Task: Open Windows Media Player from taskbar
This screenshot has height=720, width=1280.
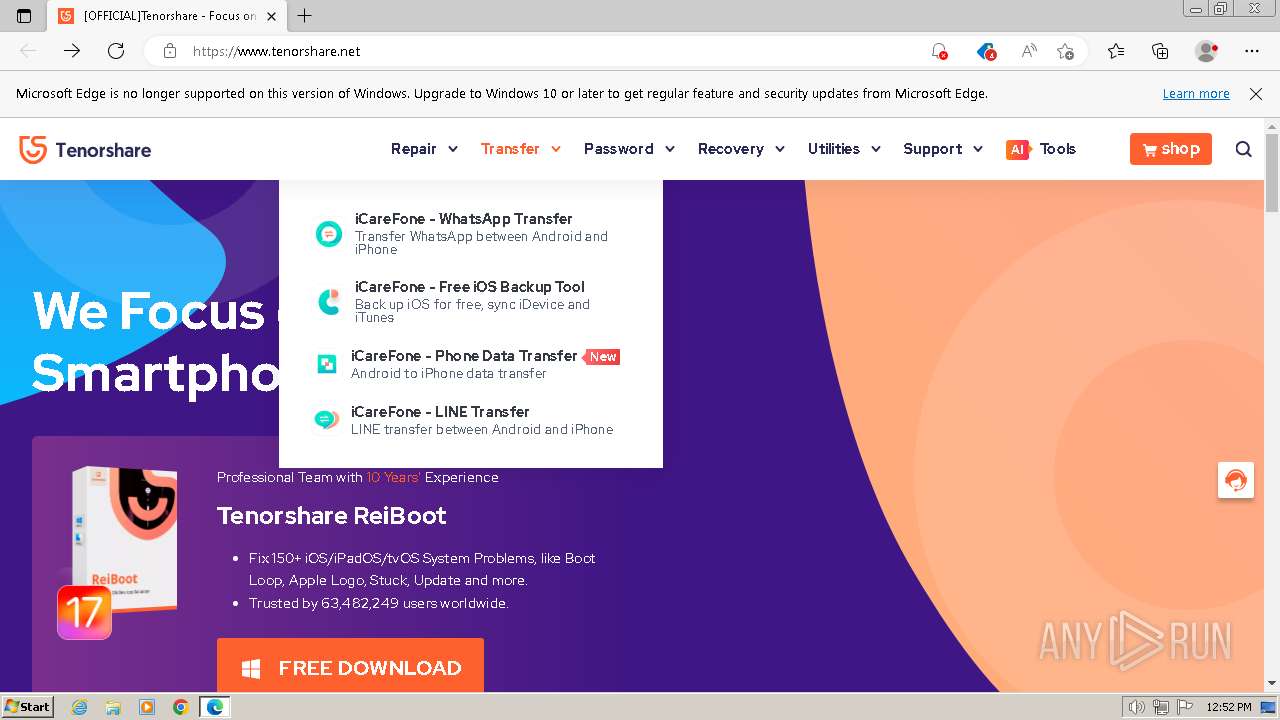Action: (147, 707)
